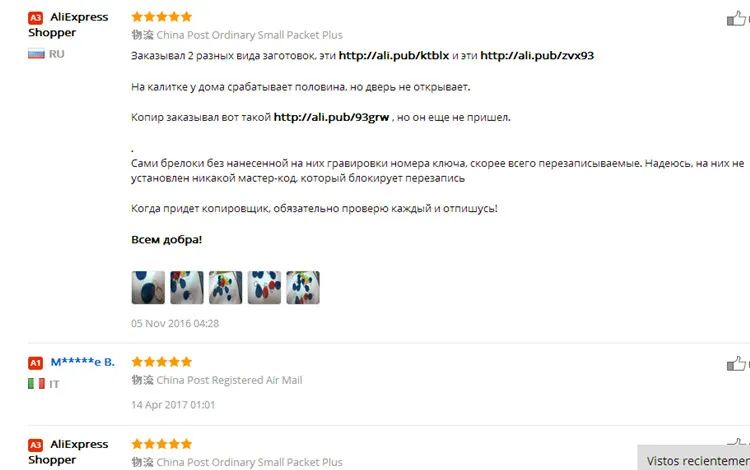Click the Russian flag icon next to RU

click(36, 54)
